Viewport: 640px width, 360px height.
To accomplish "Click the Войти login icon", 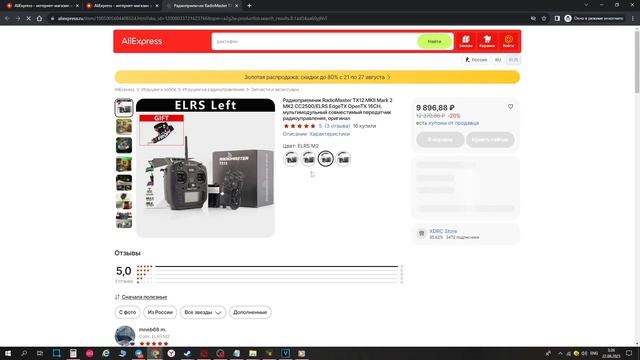I will pyautogui.click(x=508, y=41).
